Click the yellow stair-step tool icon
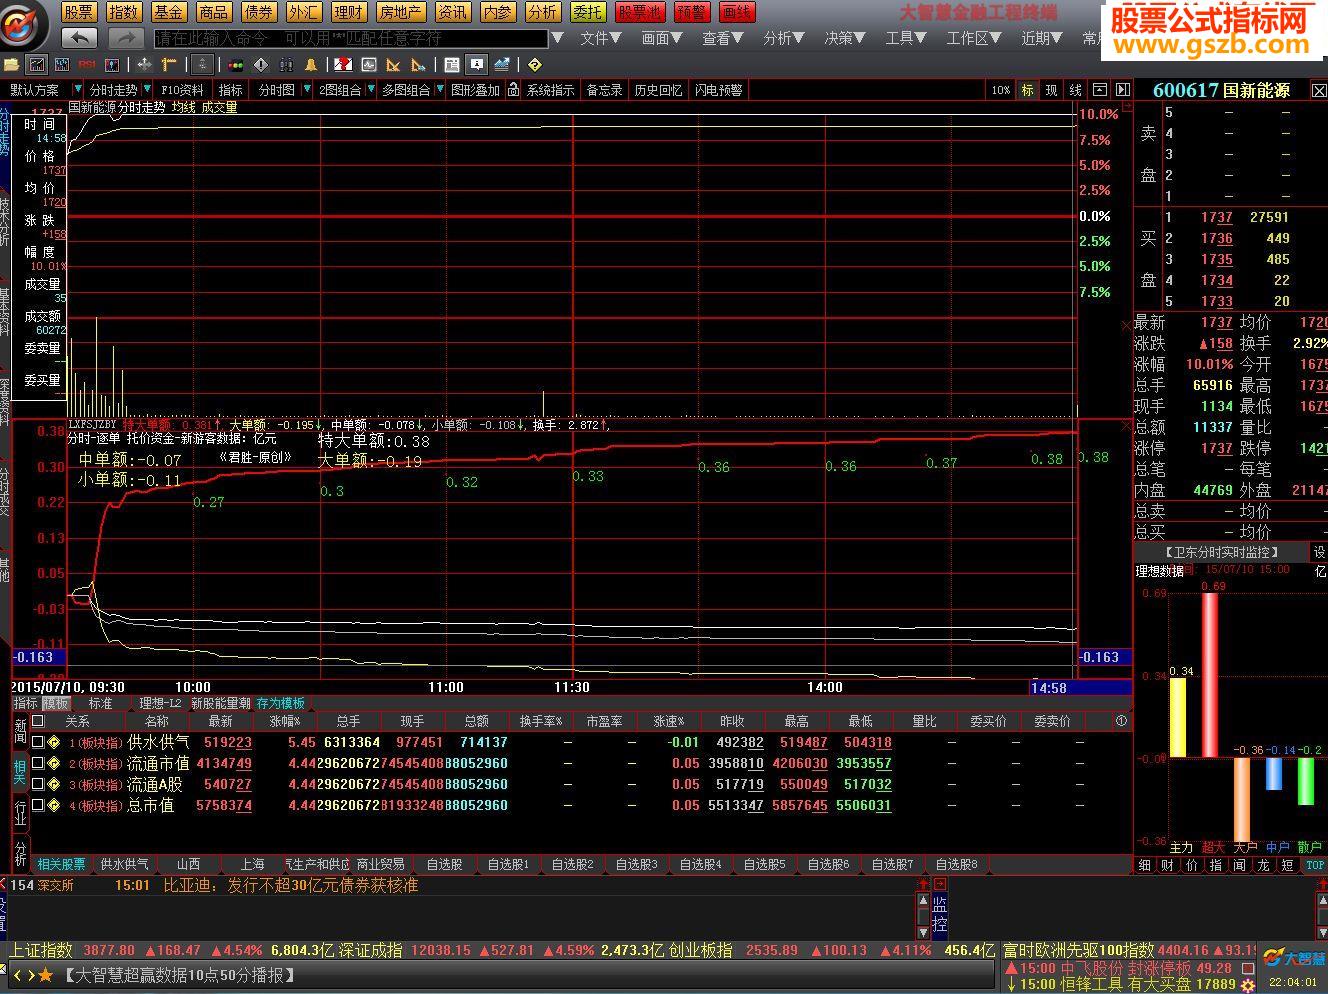1328x994 pixels. tap(169, 65)
